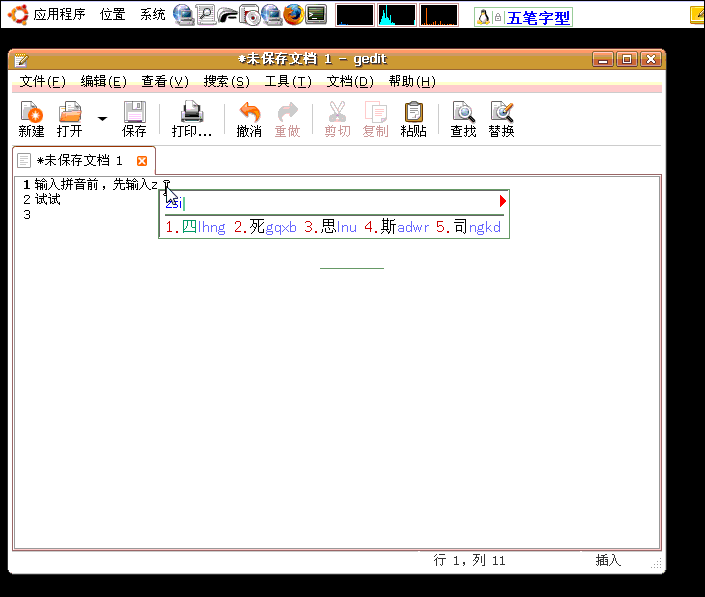Click line 1 text 输入拼音前
Image resolution: width=705 pixels, height=597 pixels.
[66, 184]
